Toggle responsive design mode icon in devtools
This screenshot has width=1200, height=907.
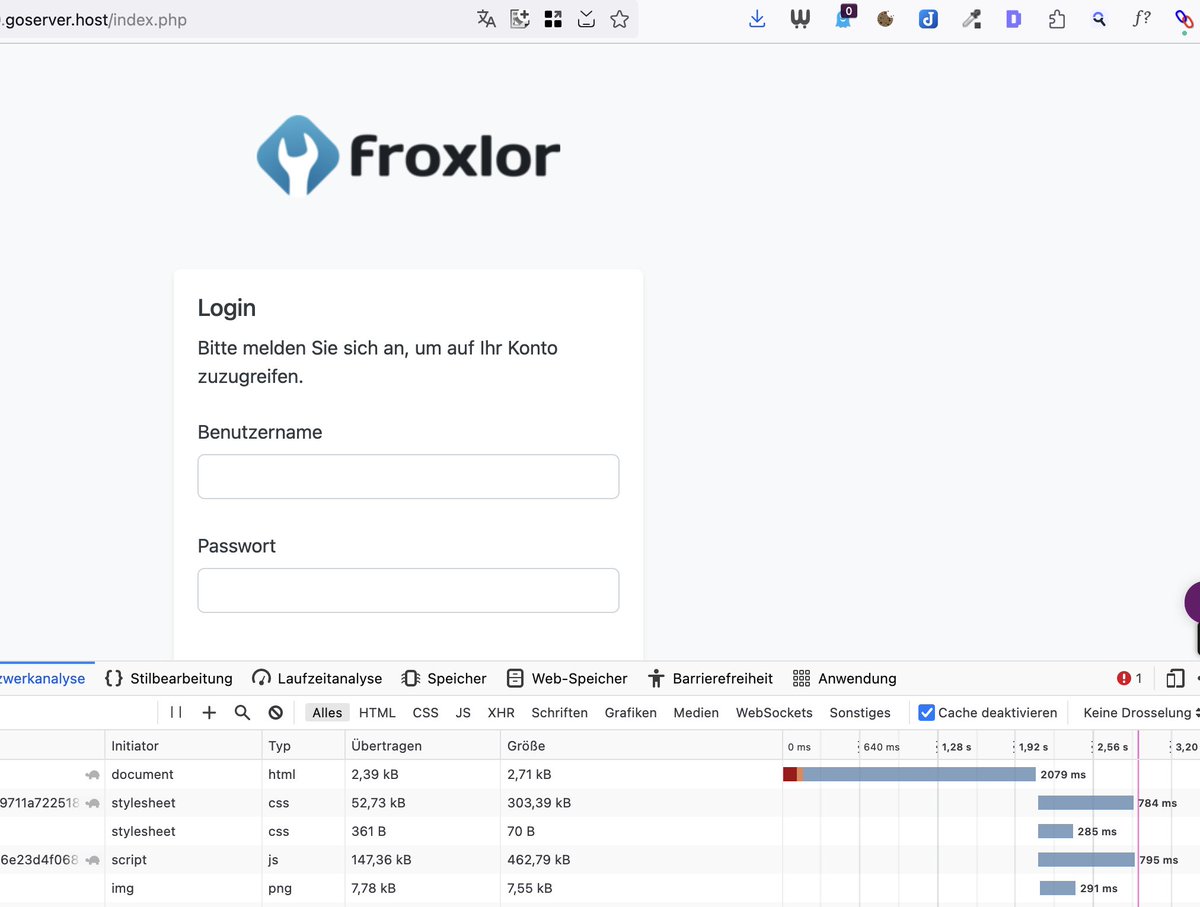[x=1175, y=678]
